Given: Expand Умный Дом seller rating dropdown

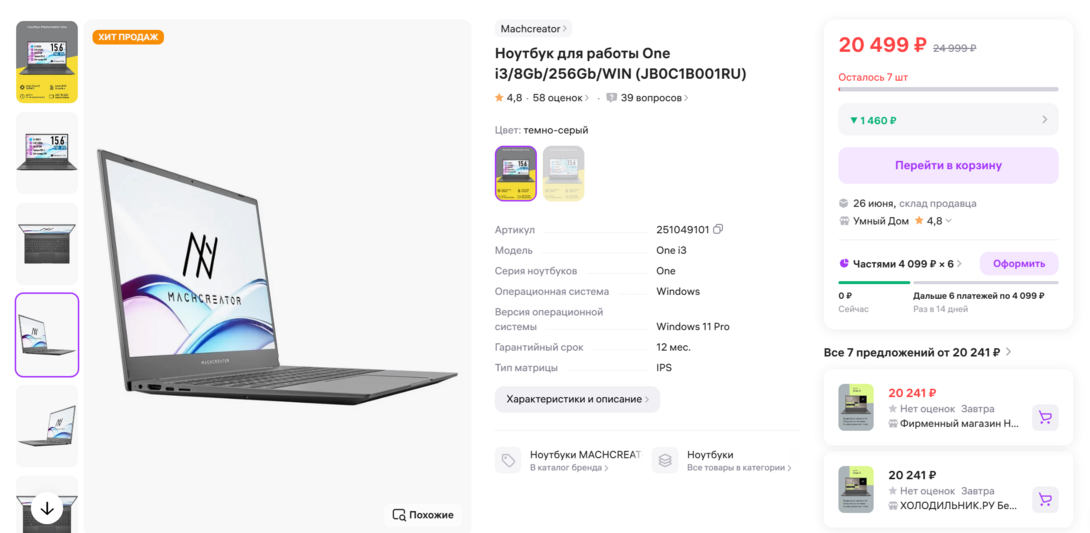Looking at the screenshot, I should tap(948, 221).
